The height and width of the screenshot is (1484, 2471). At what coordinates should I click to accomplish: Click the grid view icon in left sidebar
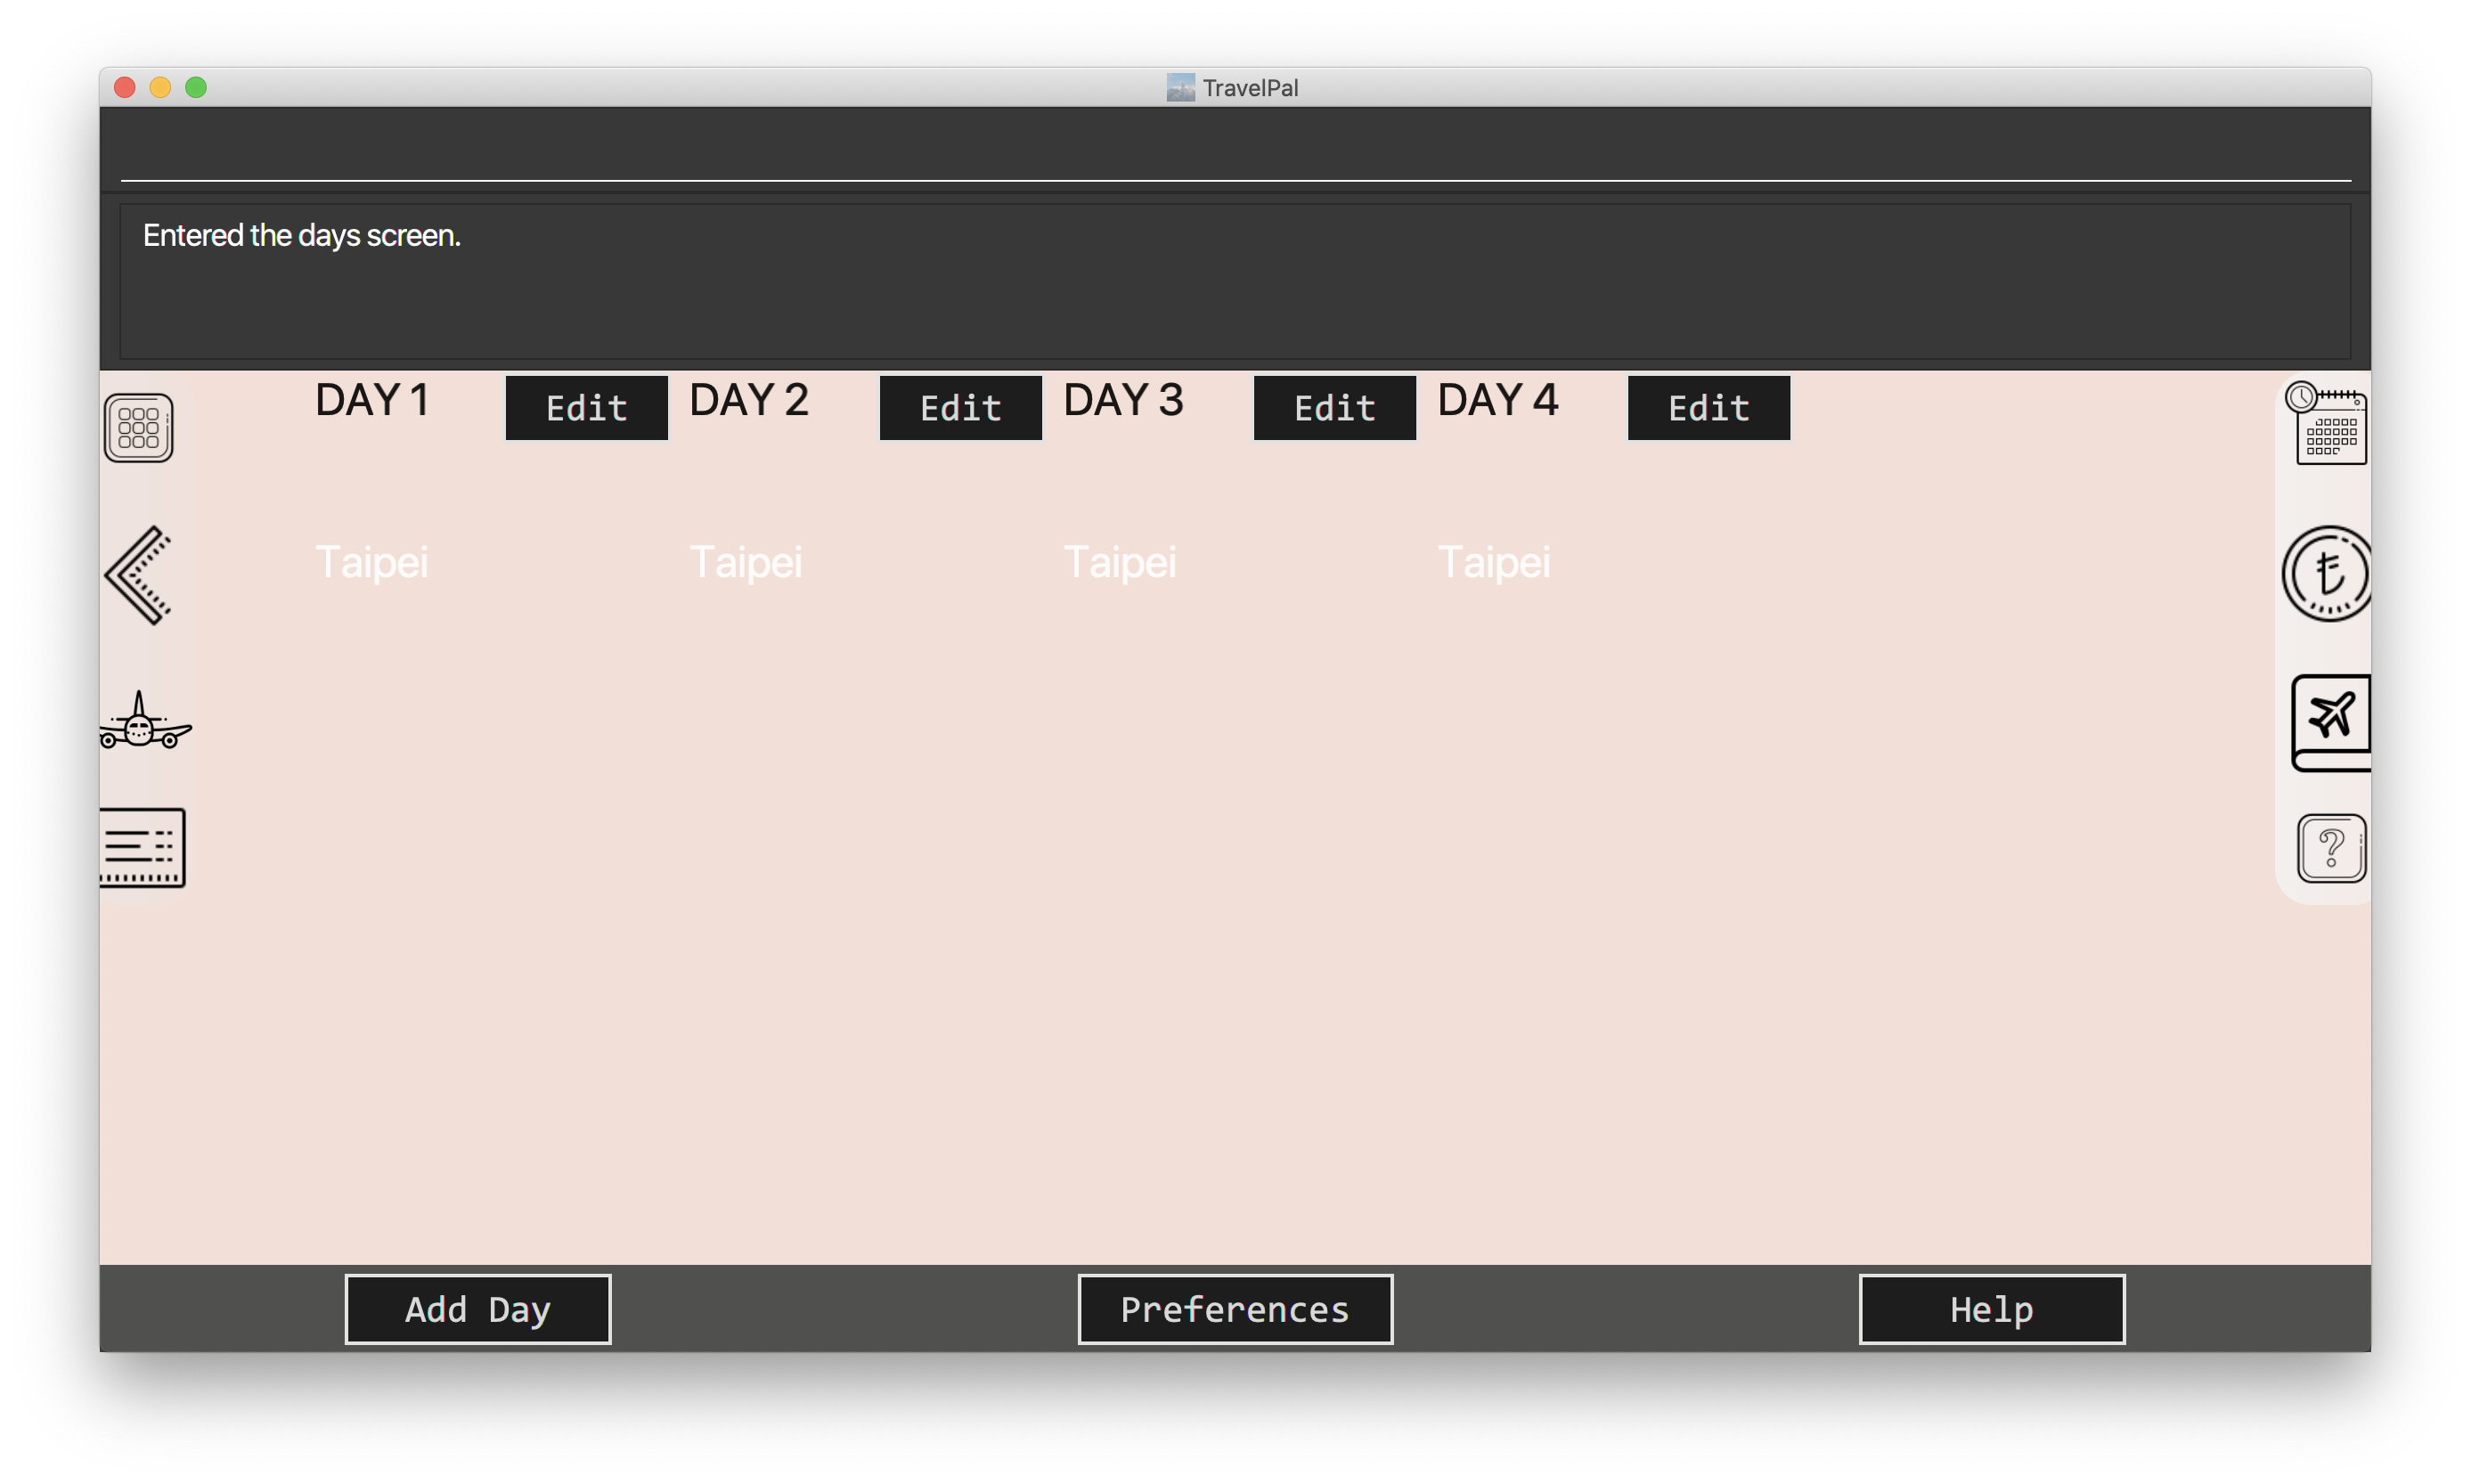pyautogui.click(x=138, y=428)
